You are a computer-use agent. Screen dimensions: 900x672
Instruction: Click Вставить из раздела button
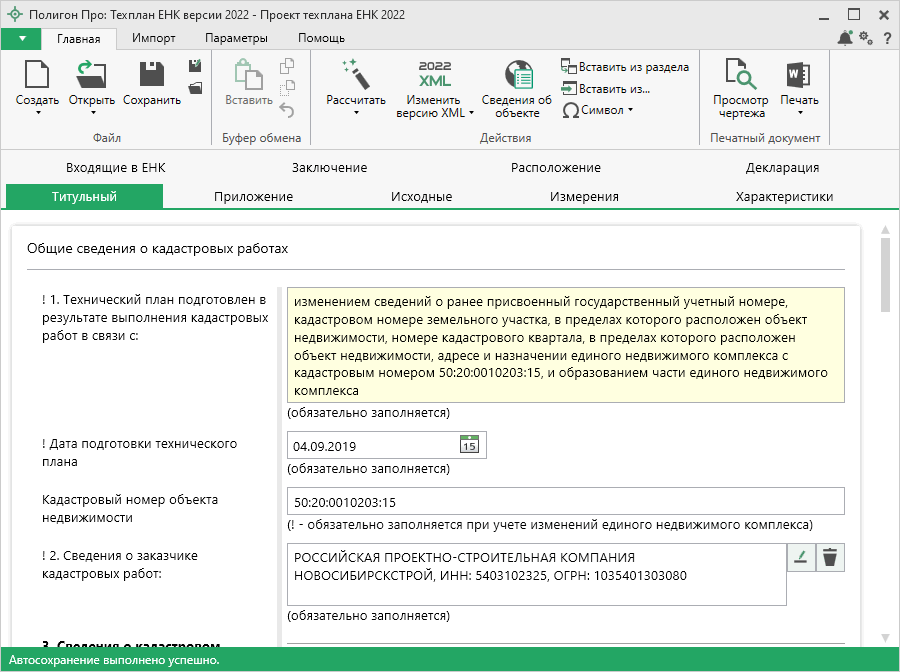point(626,67)
